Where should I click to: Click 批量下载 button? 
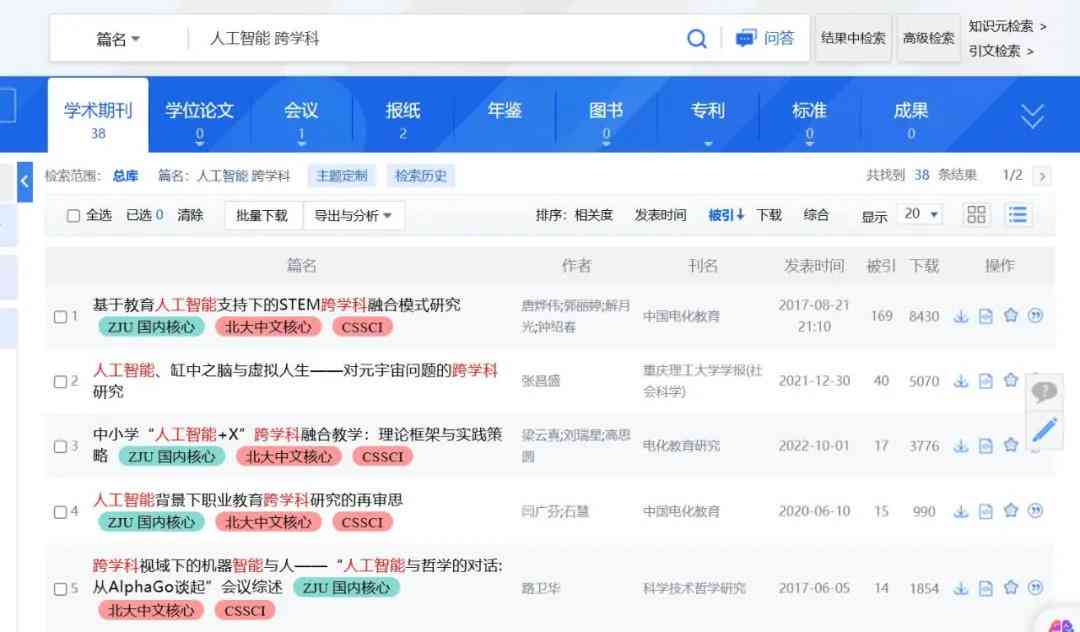[262, 215]
